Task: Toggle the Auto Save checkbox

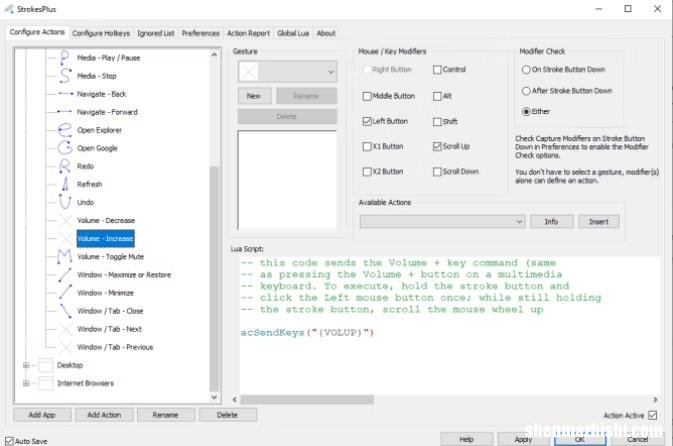Action: pos(9,441)
